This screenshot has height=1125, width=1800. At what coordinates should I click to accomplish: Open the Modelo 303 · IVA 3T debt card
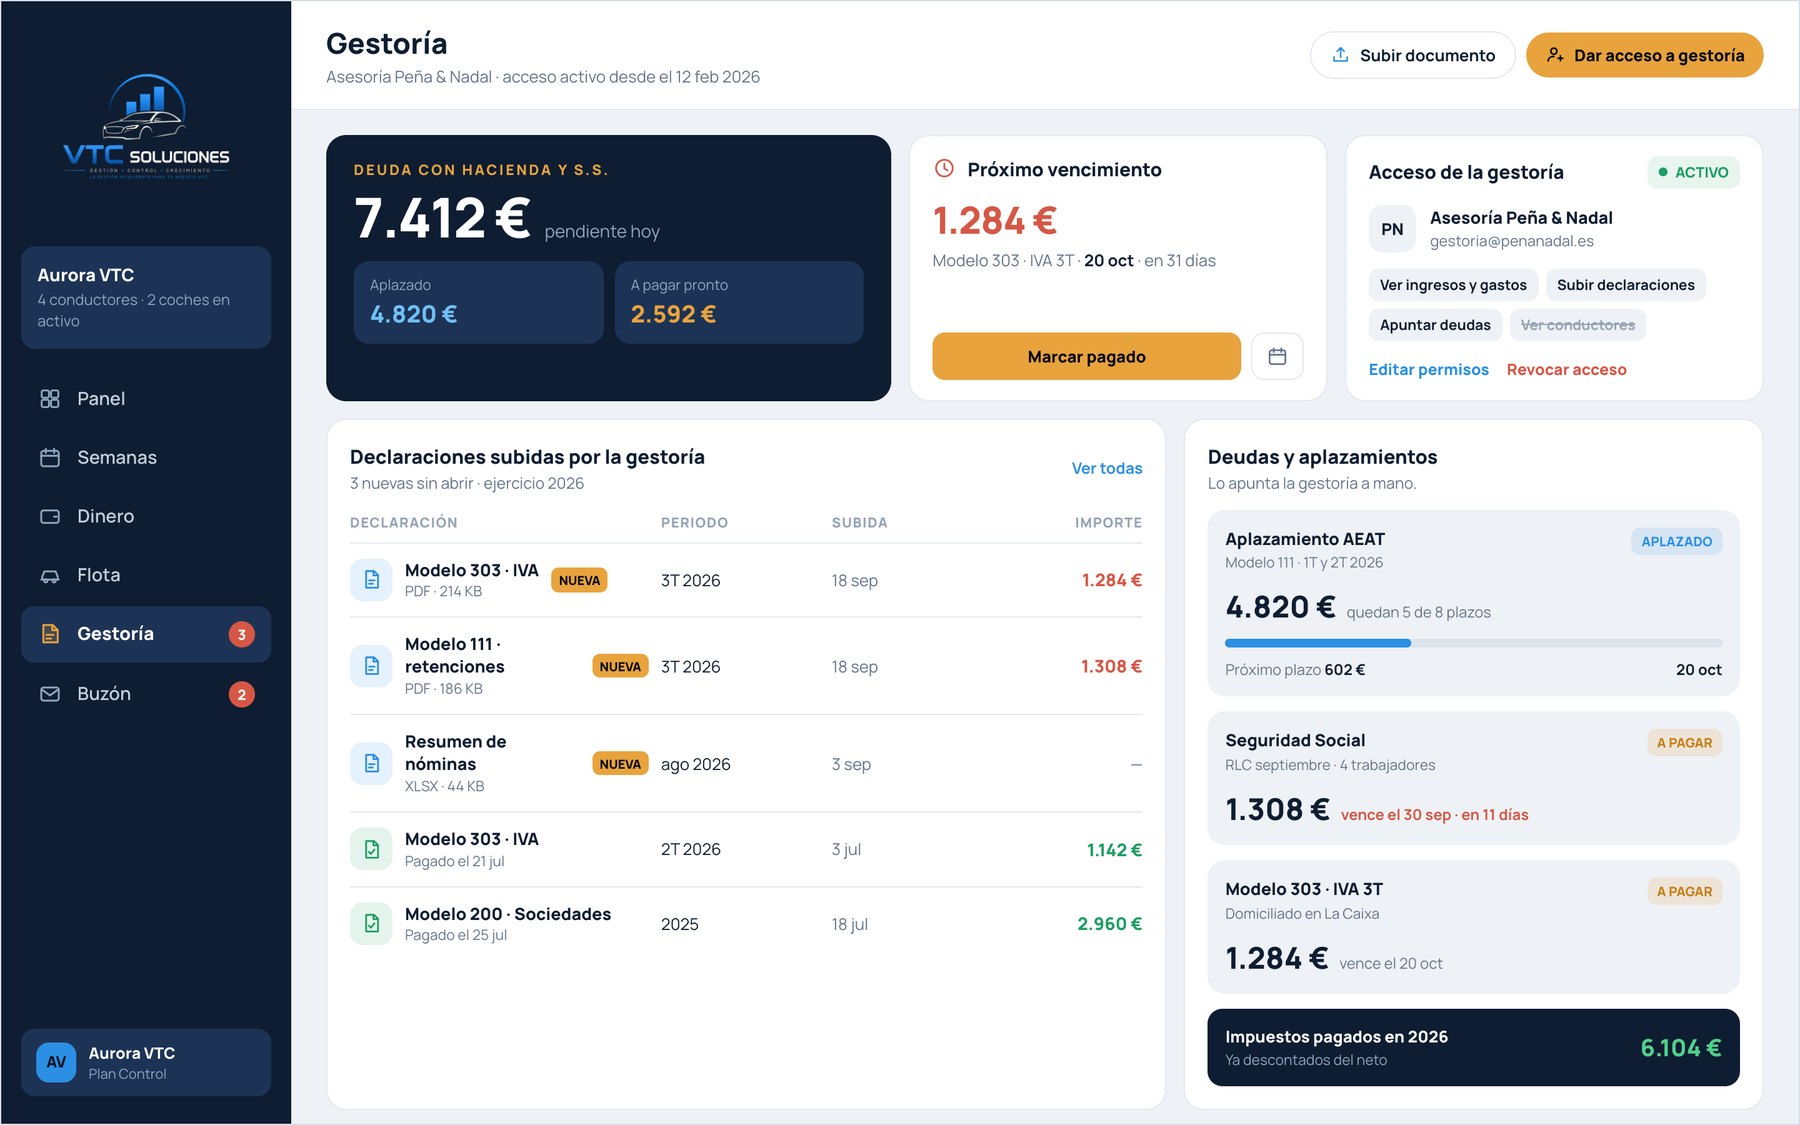click(1474, 927)
